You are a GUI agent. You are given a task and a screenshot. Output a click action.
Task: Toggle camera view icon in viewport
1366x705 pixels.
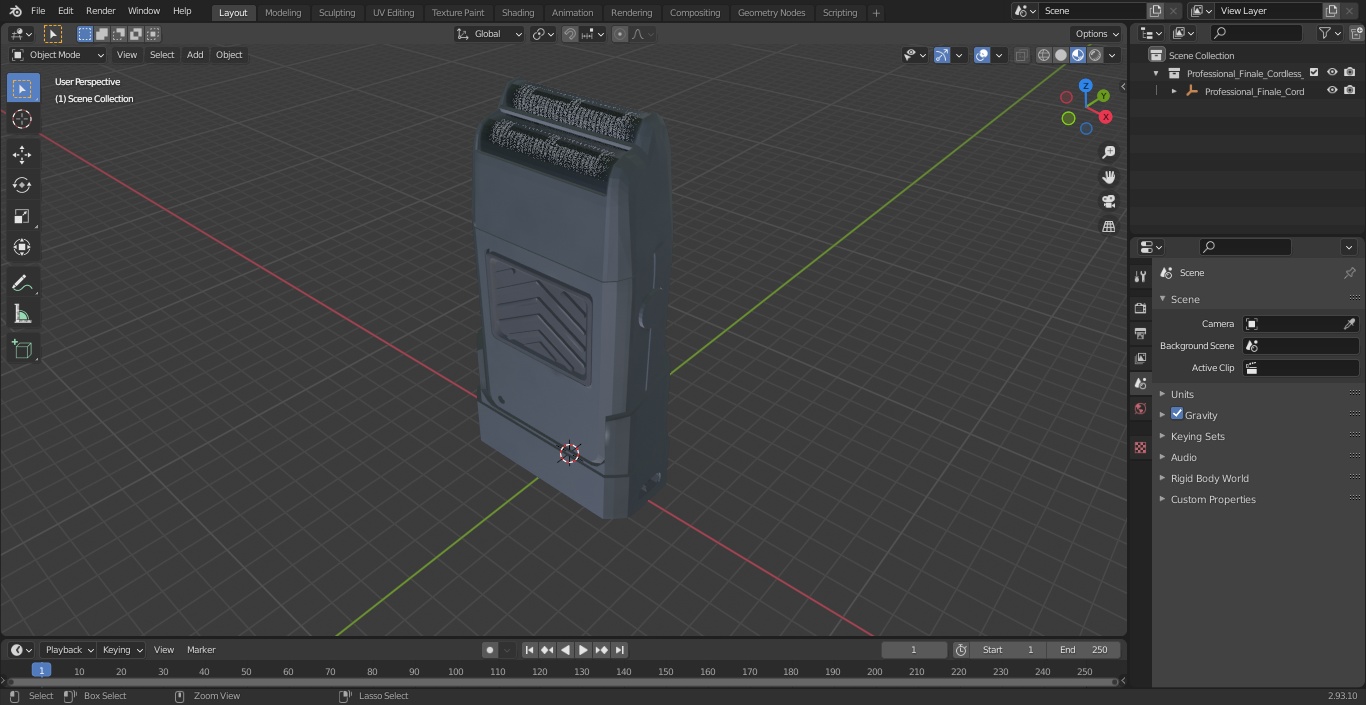tap(1108, 202)
